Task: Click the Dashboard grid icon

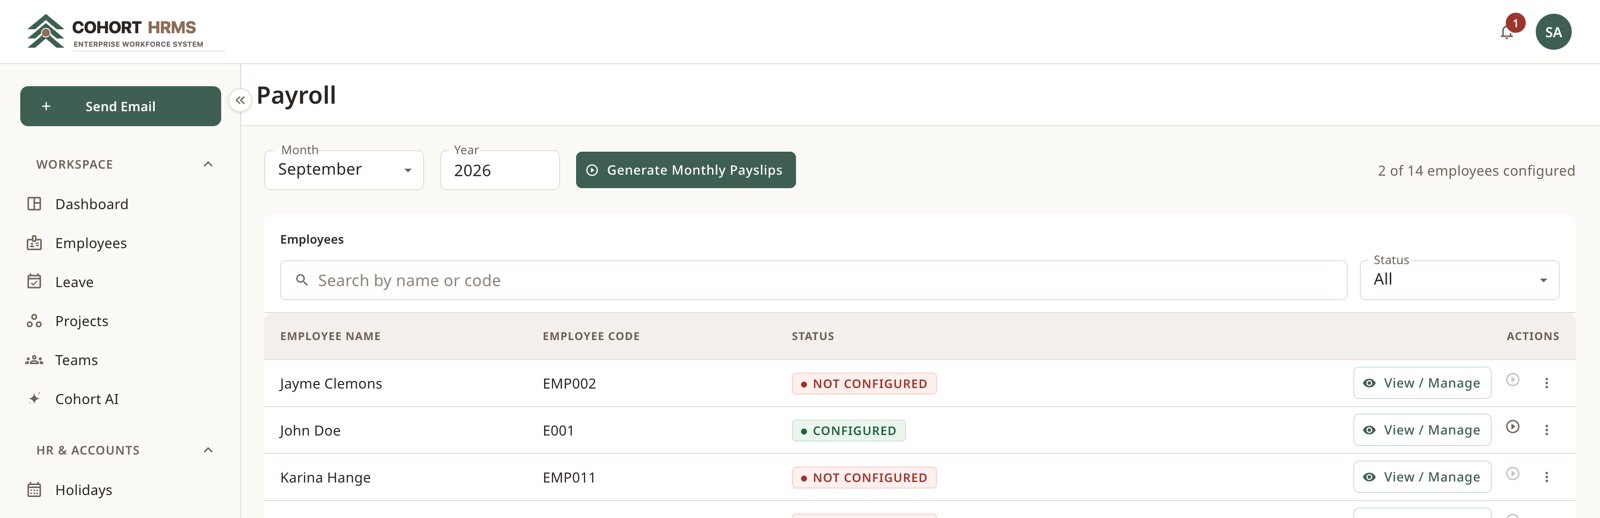Action: (x=34, y=204)
